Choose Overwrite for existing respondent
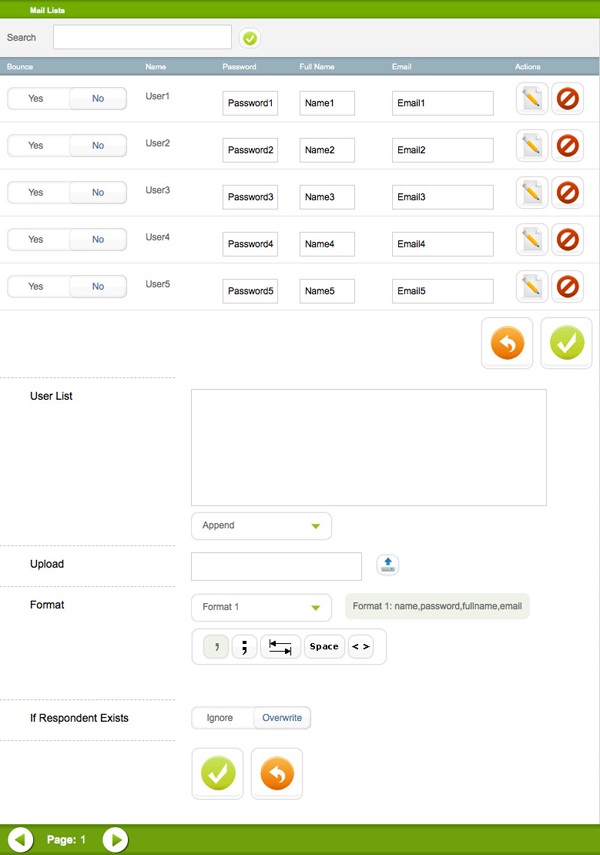 coord(282,718)
